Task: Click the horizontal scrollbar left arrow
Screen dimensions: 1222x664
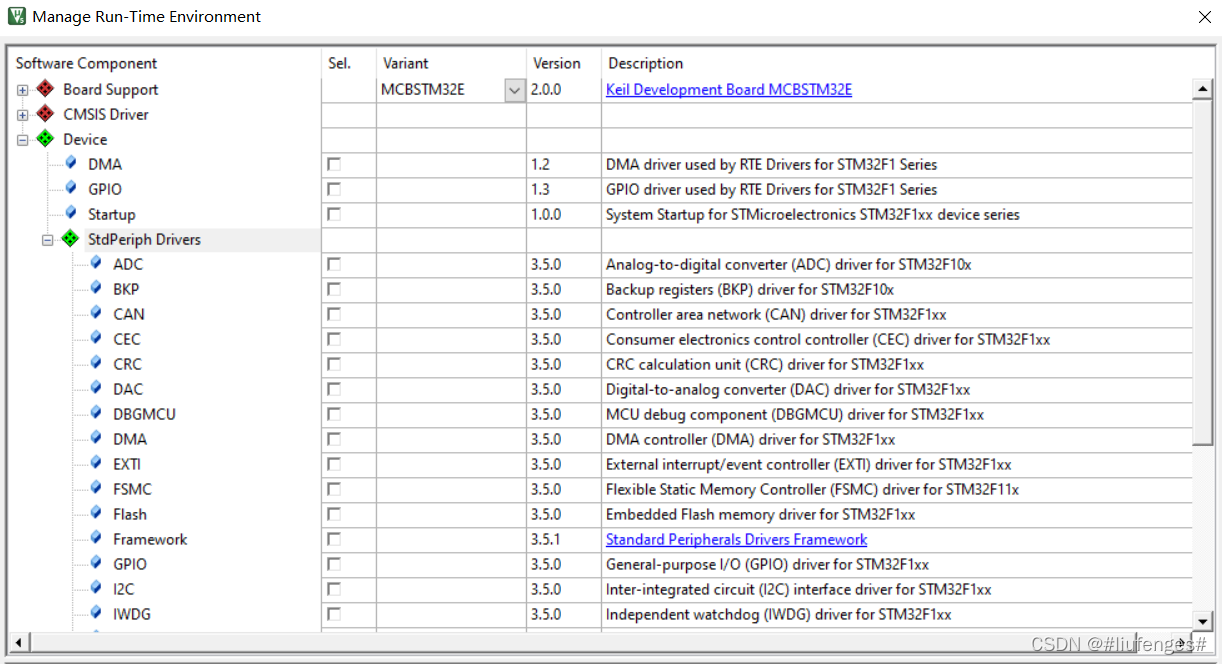Action: [x=17, y=641]
